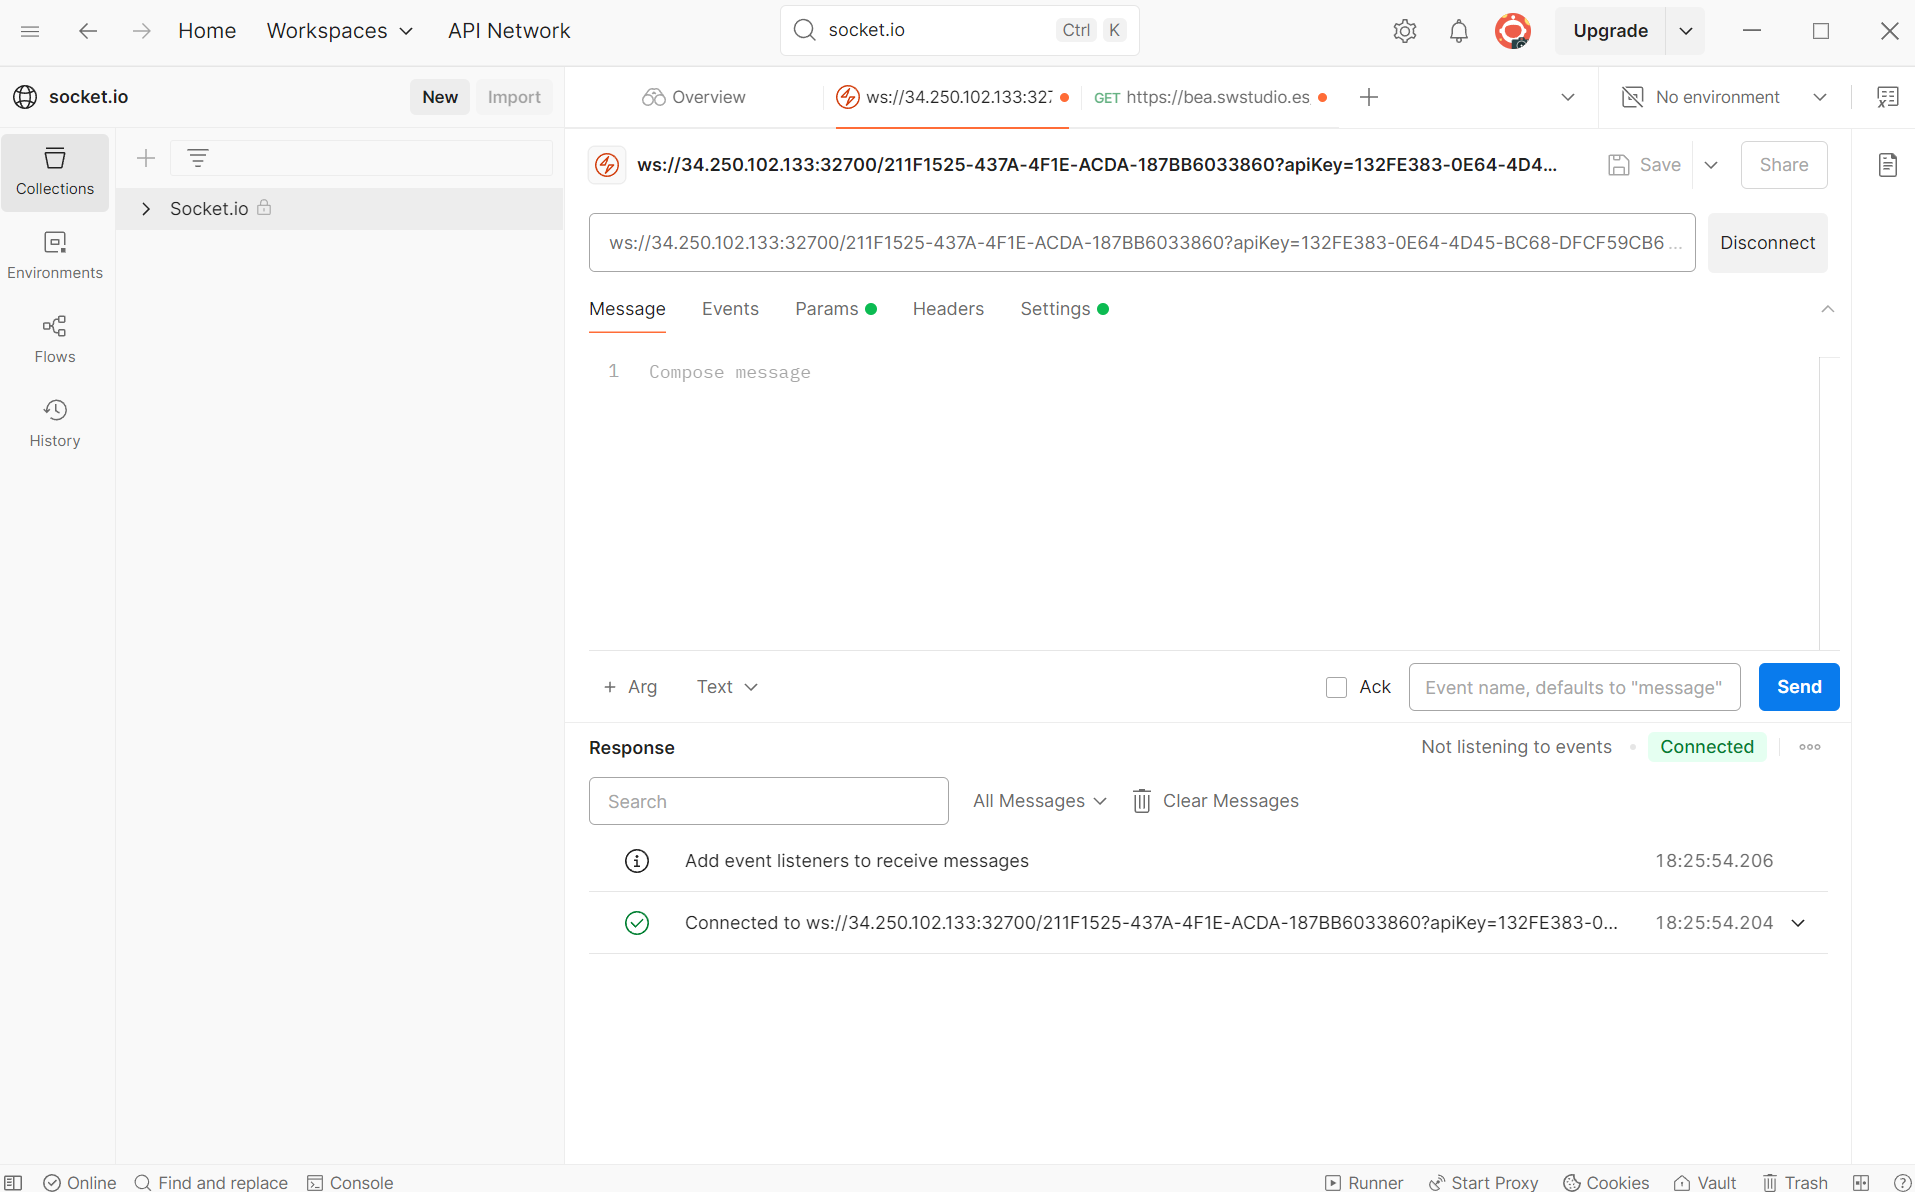1915x1192 pixels.
Task: Open the Save options dropdown arrow
Action: coord(1711,165)
